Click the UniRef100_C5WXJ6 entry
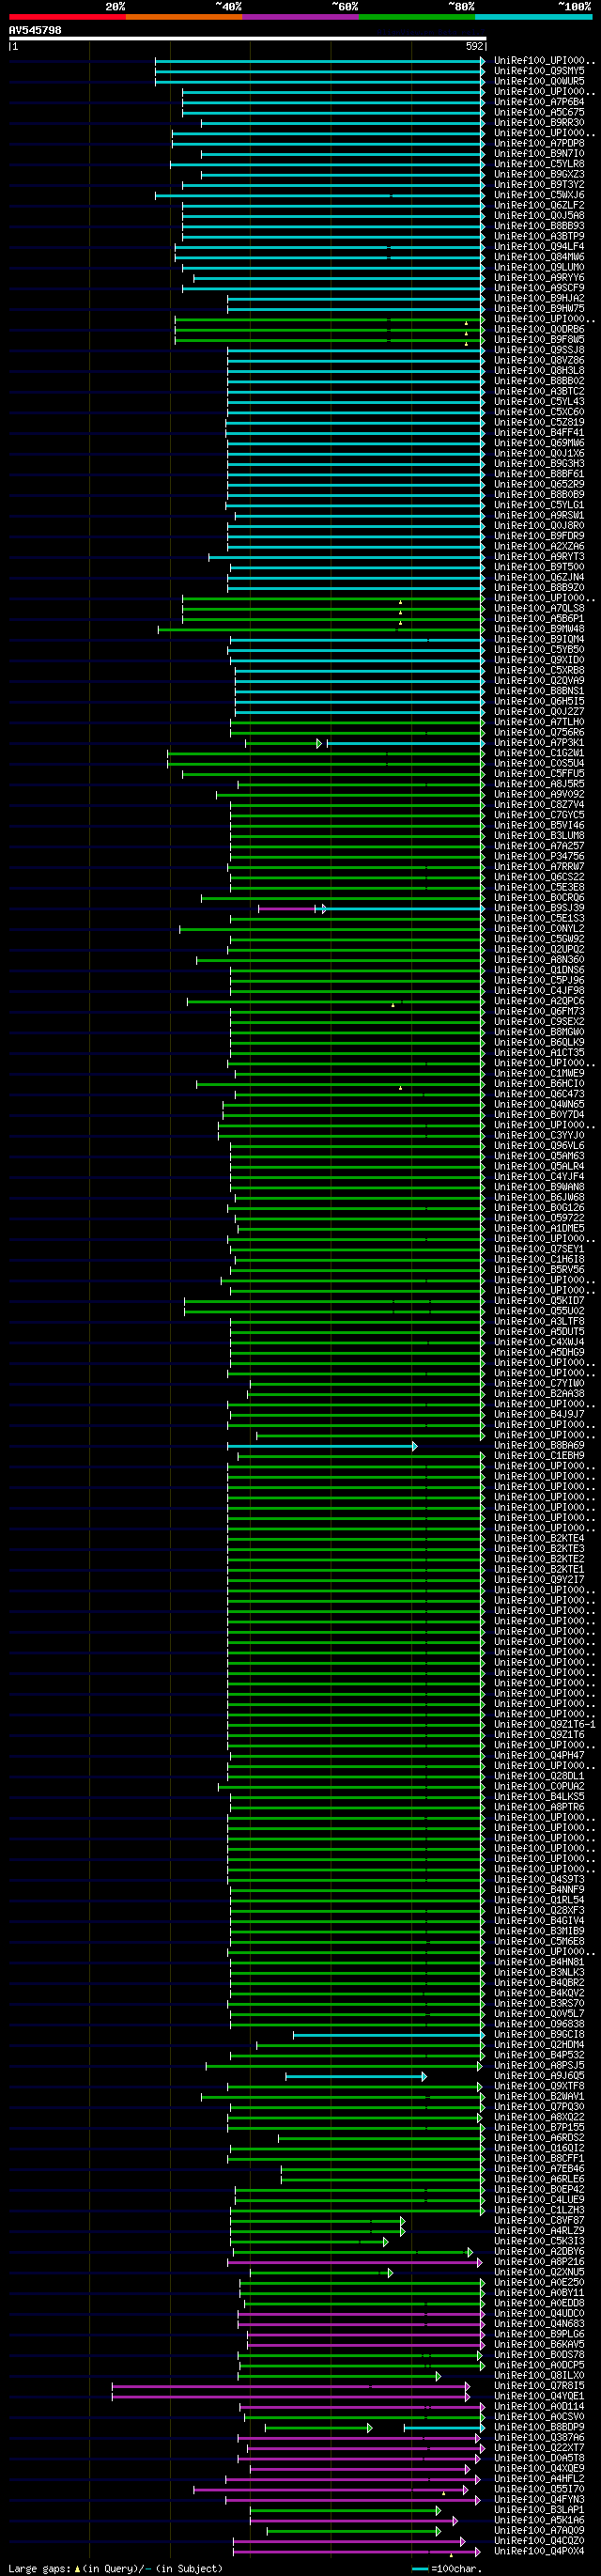This screenshot has width=601, height=2576. tap(539, 195)
